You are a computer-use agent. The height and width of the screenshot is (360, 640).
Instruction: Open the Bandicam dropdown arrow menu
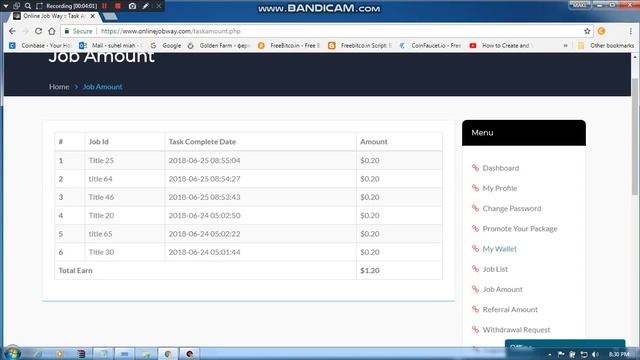6,6
